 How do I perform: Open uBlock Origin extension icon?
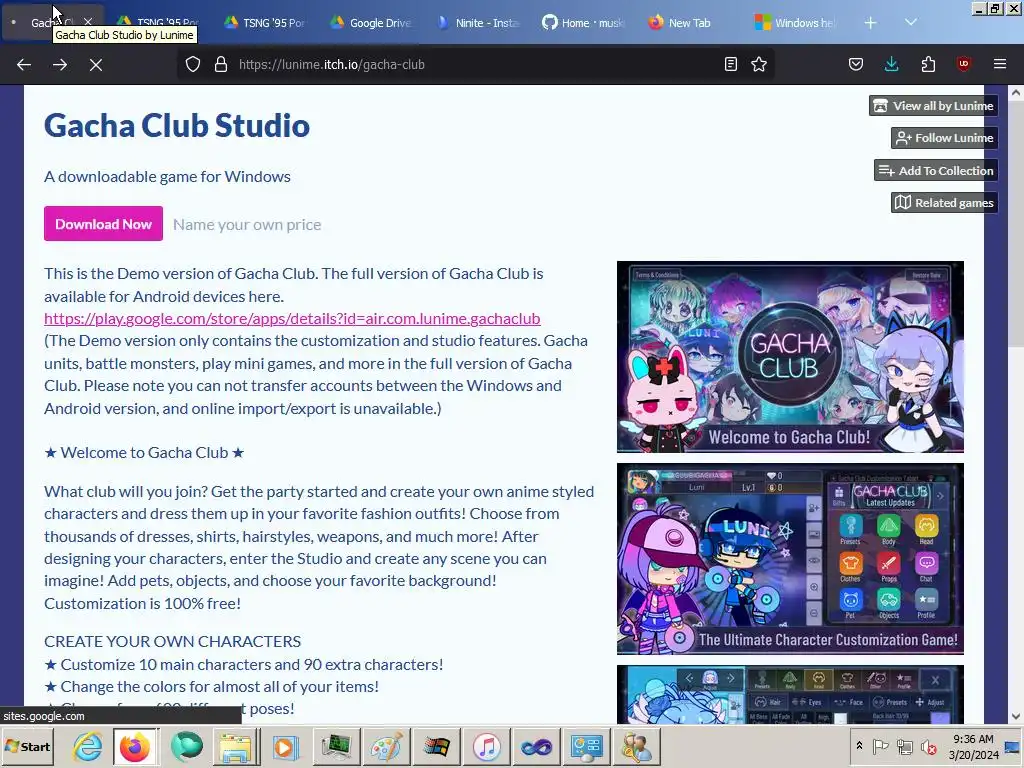963,65
